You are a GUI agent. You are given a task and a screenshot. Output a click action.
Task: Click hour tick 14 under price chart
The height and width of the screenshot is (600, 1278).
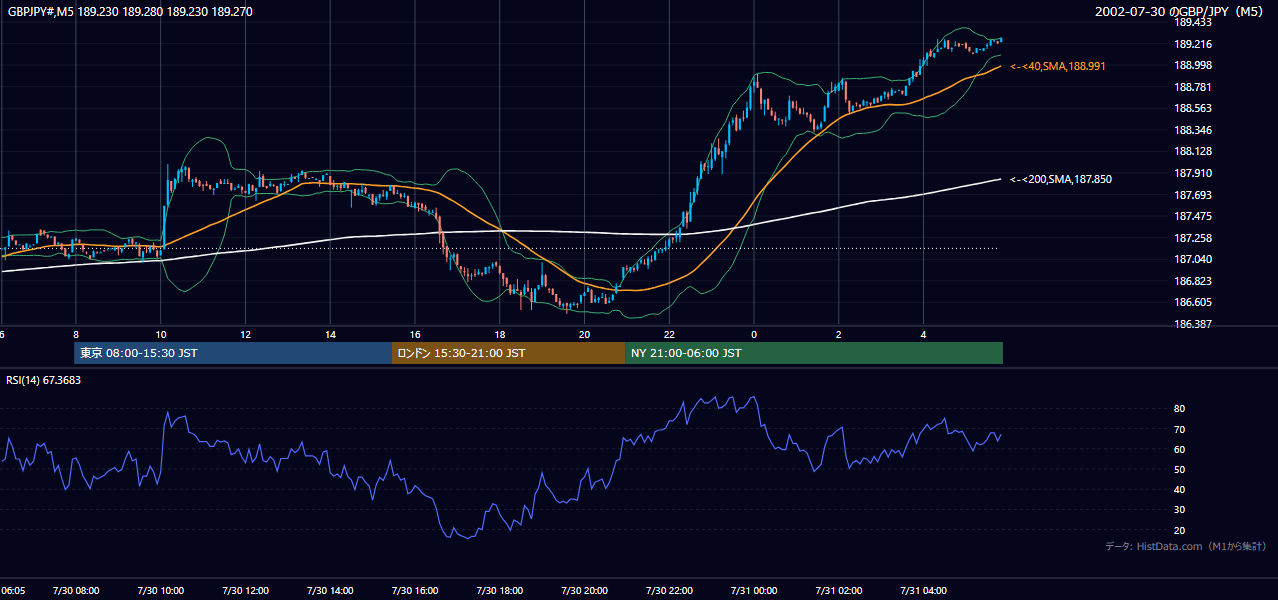330,334
